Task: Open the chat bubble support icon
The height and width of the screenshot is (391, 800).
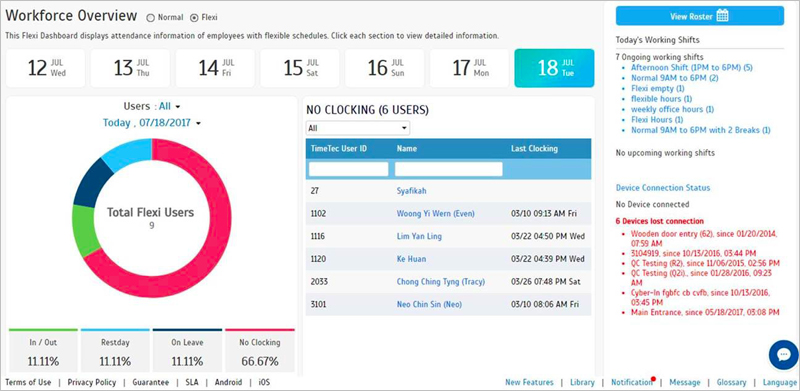Action: point(784,355)
